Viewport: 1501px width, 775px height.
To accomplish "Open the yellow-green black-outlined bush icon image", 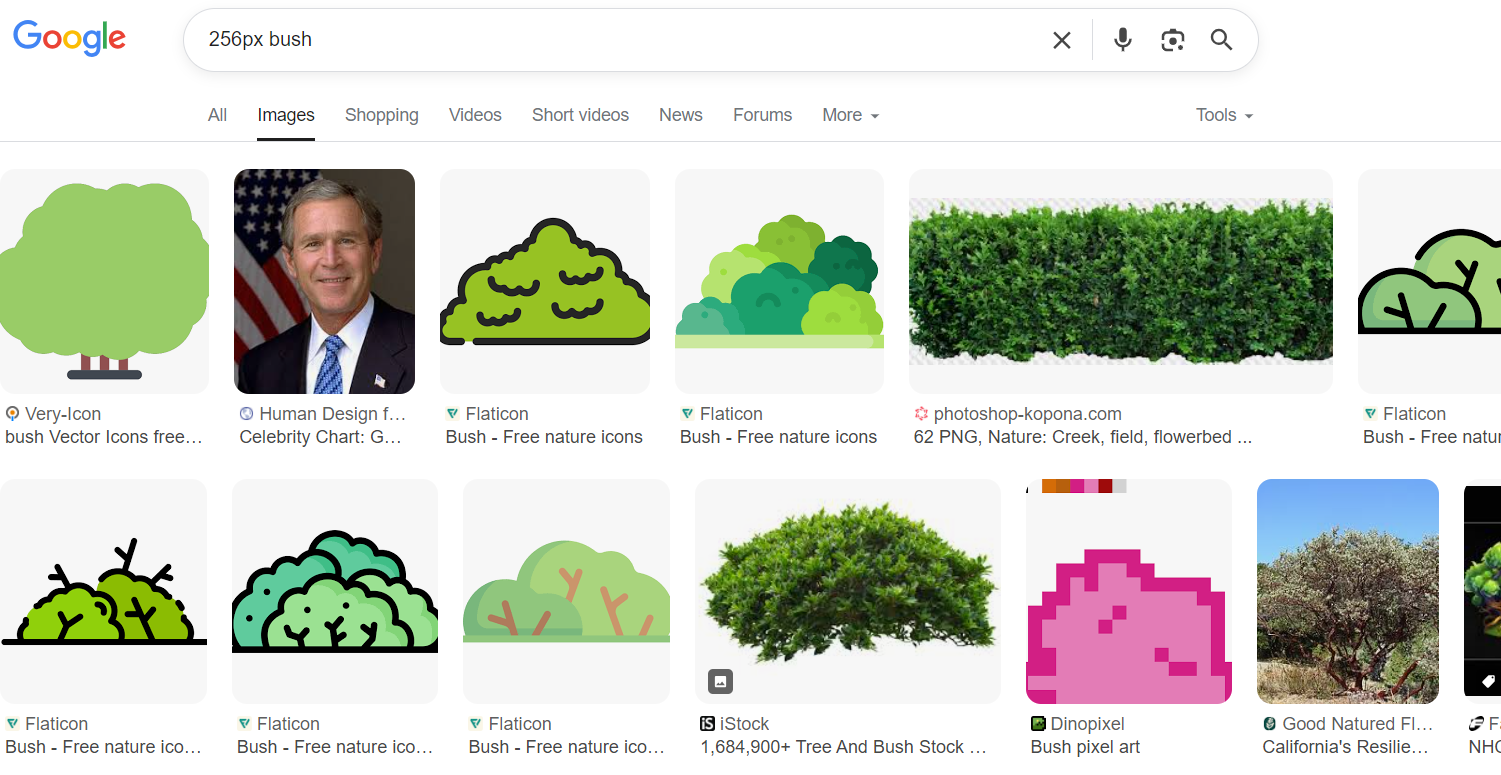I will (x=545, y=281).
